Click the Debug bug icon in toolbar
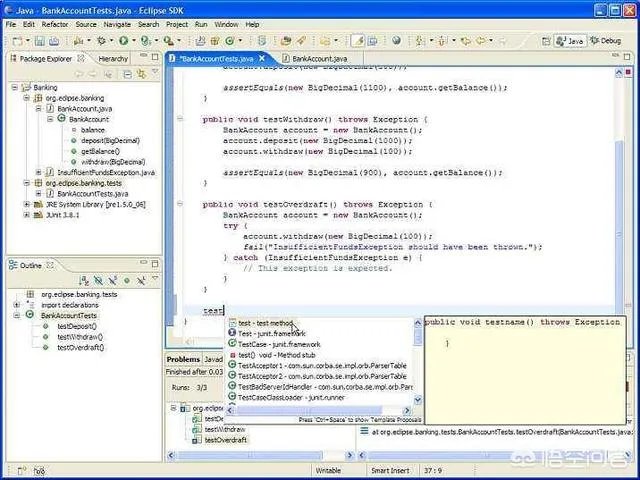Screen dimensions: 640x480 coord(99,41)
